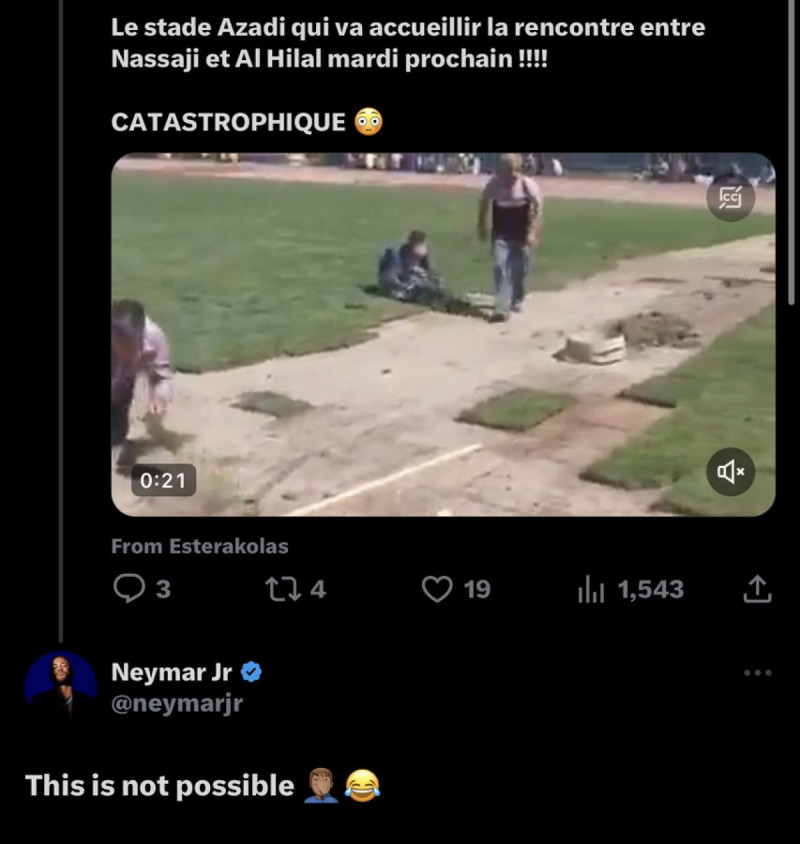Select the 'This is not possible' reply text
The width and height of the screenshot is (800, 844).
(x=159, y=786)
